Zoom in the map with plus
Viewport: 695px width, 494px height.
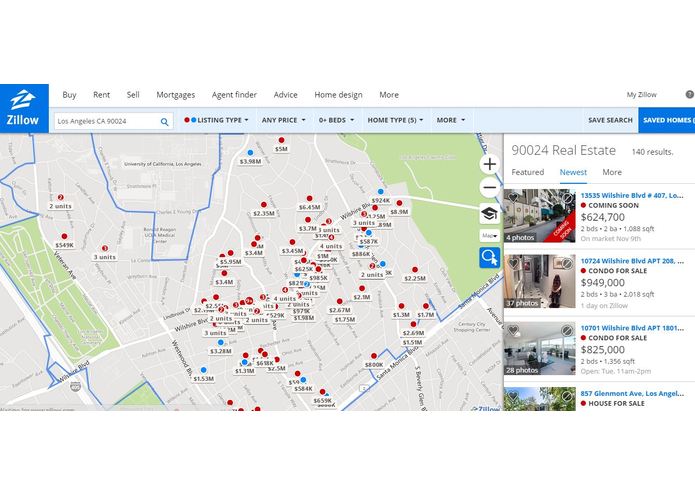click(x=489, y=164)
